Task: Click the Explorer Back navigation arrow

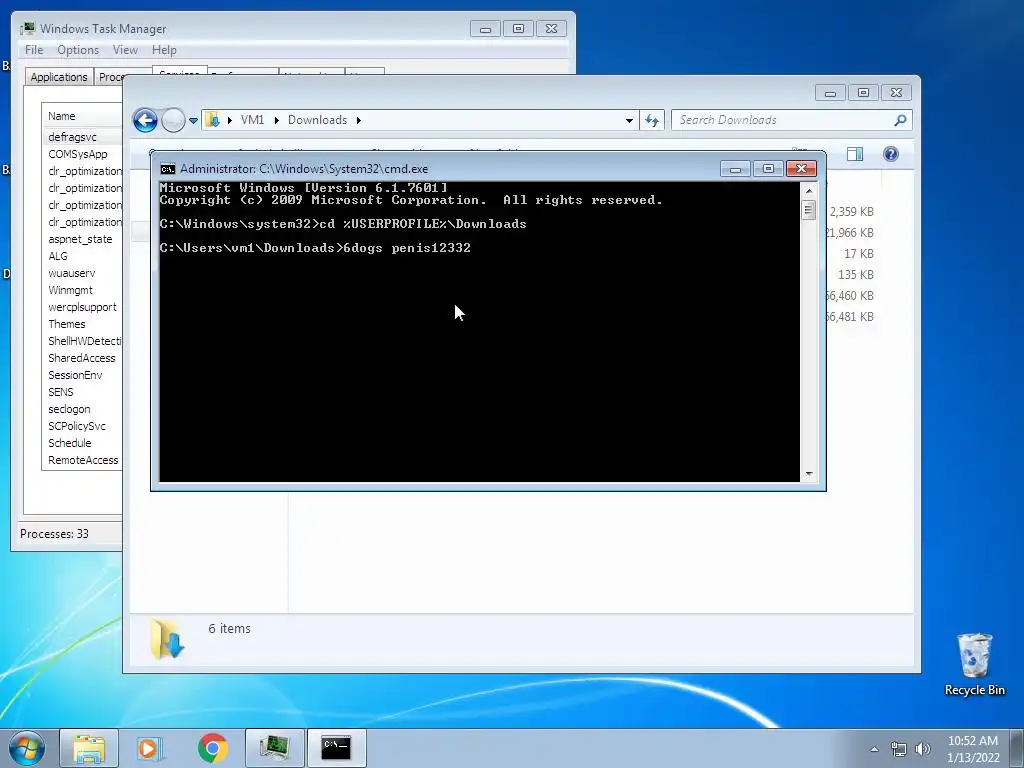Action: pyautogui.click(x=145, y=120)
